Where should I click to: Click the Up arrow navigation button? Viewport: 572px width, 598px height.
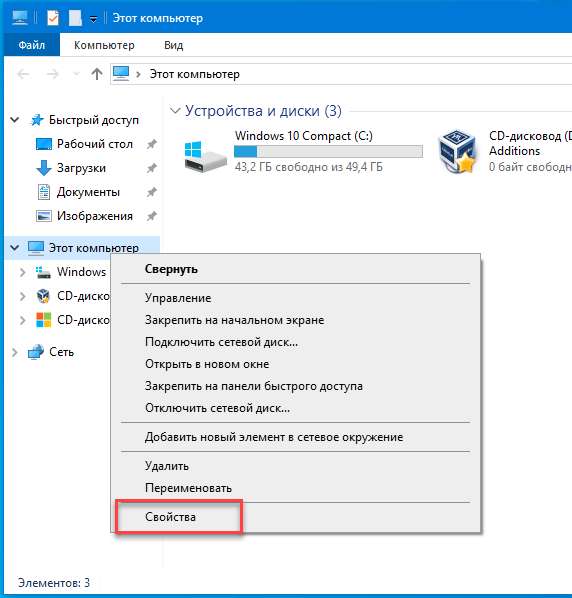coord(97,74)
